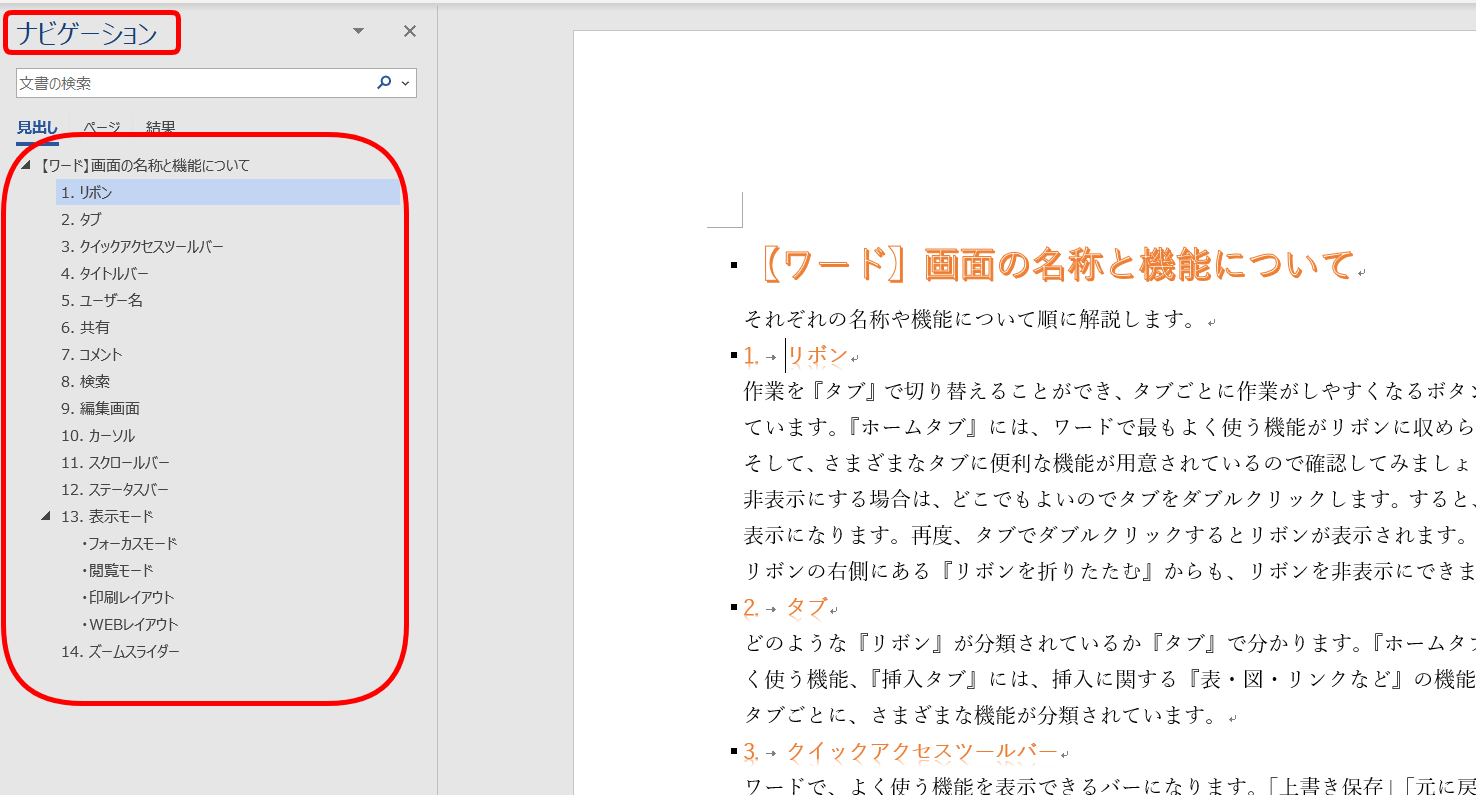The width and height of the screenshot is (1476, 795).
Task: Jump to heading 1. リボン
Action: coord(228,192)
